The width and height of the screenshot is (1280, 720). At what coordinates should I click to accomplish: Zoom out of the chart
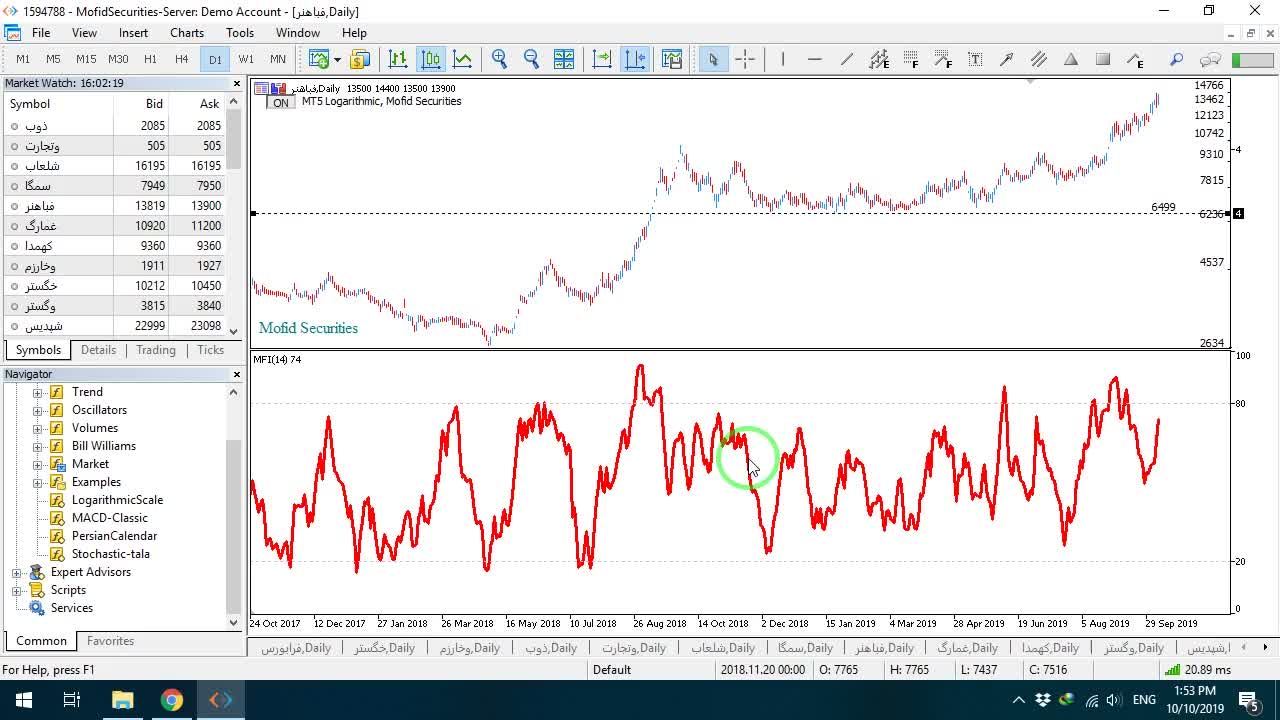coord(532,59)
